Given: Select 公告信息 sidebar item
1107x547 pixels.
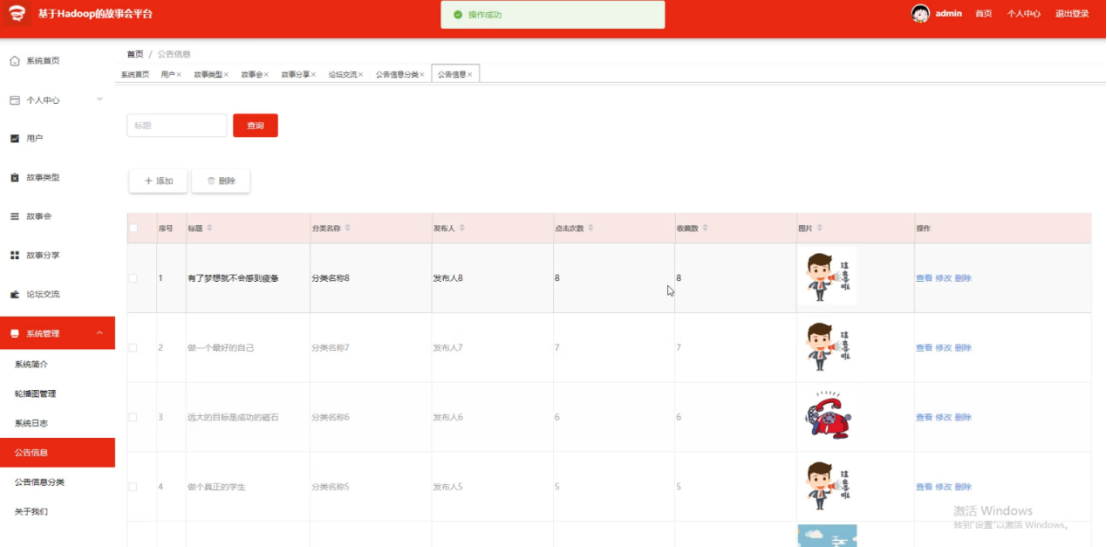Looking at the screenshot, I should pos(57,452).
